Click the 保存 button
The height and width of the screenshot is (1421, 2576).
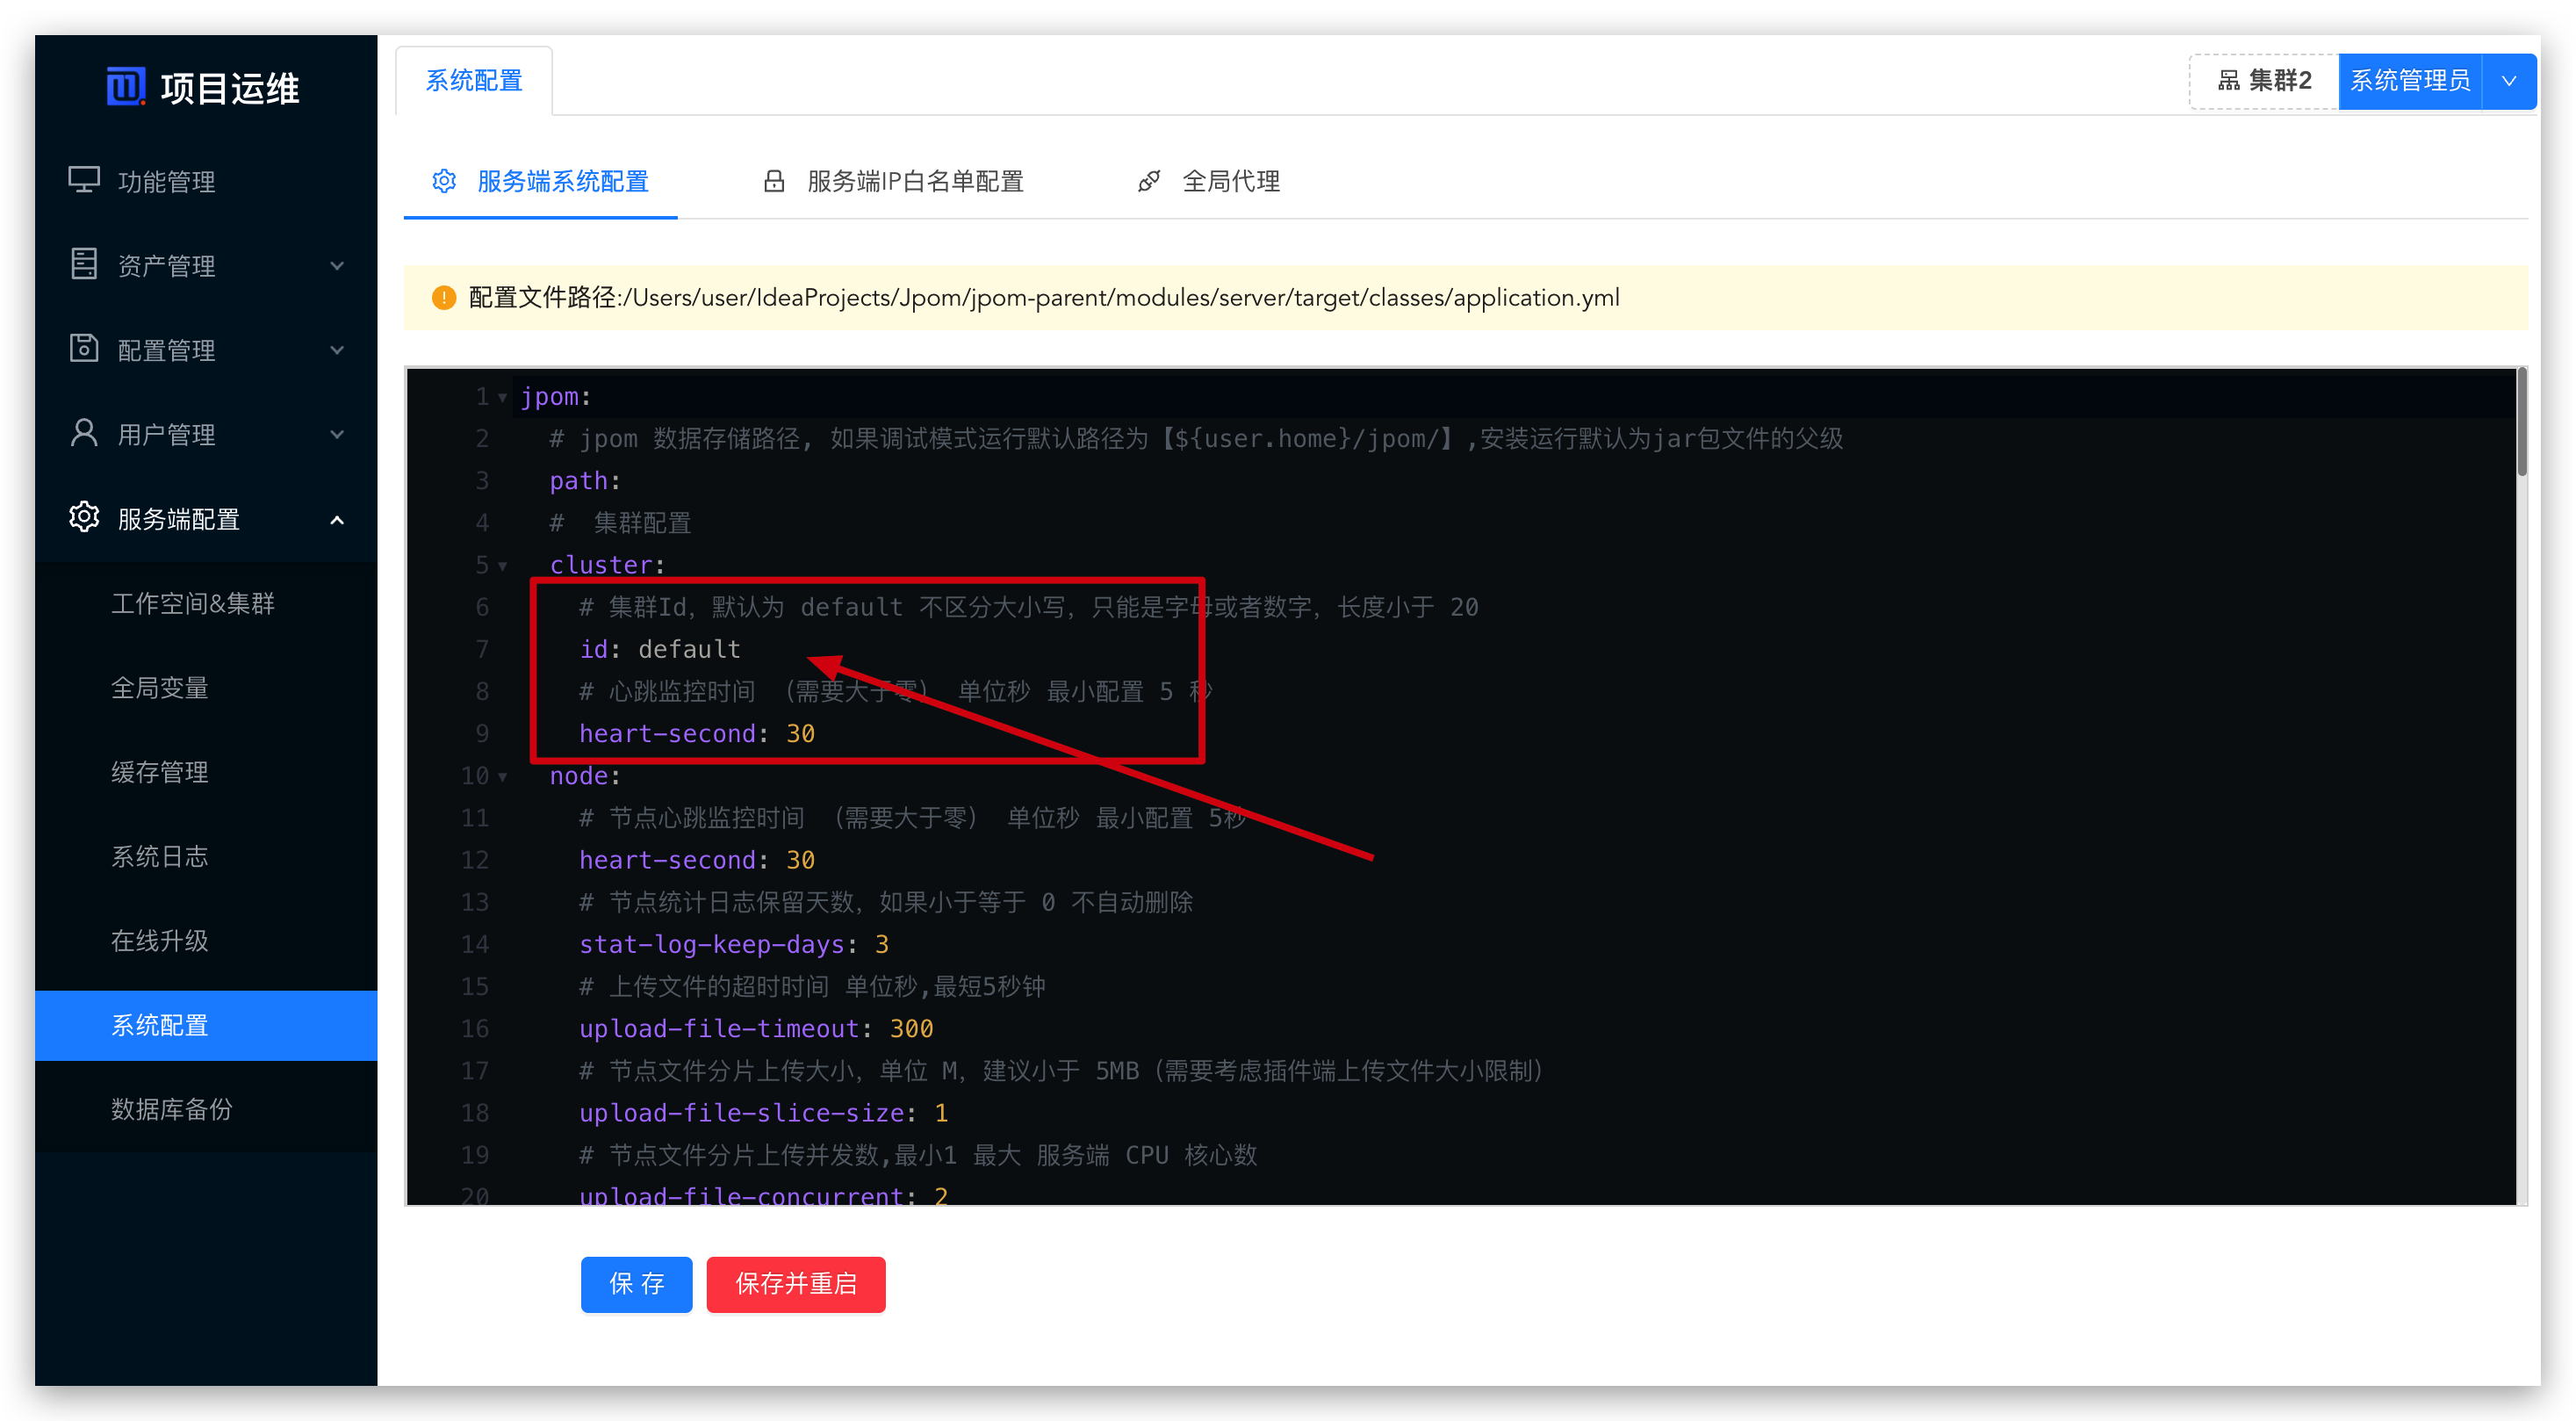[x=636, y=1284]
